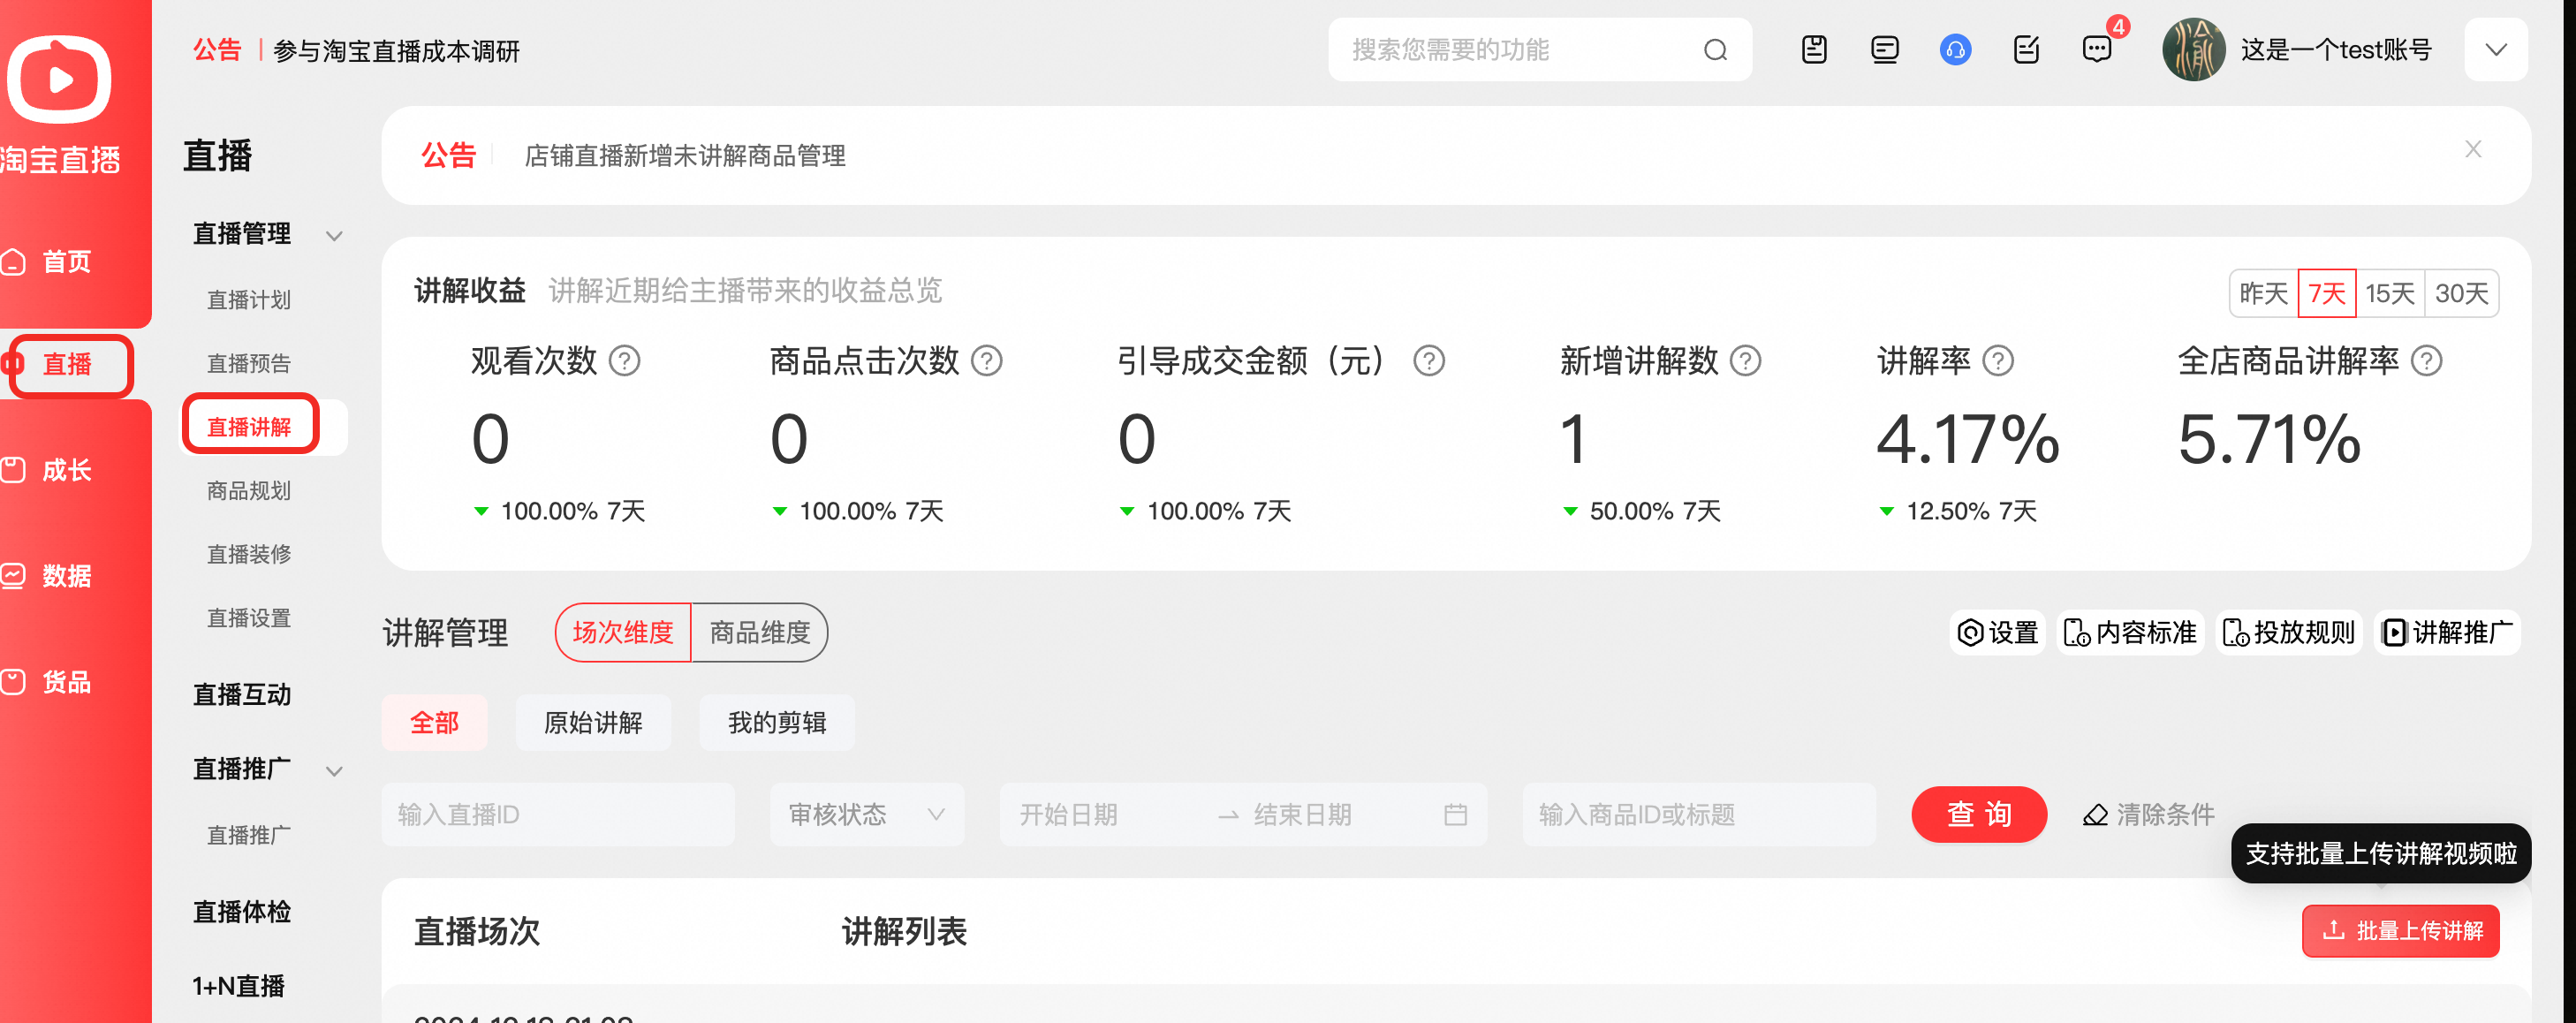Show help for 引导成交金额
The height and width of the screenshot is (1023, 2576).
pos(1428,360)
